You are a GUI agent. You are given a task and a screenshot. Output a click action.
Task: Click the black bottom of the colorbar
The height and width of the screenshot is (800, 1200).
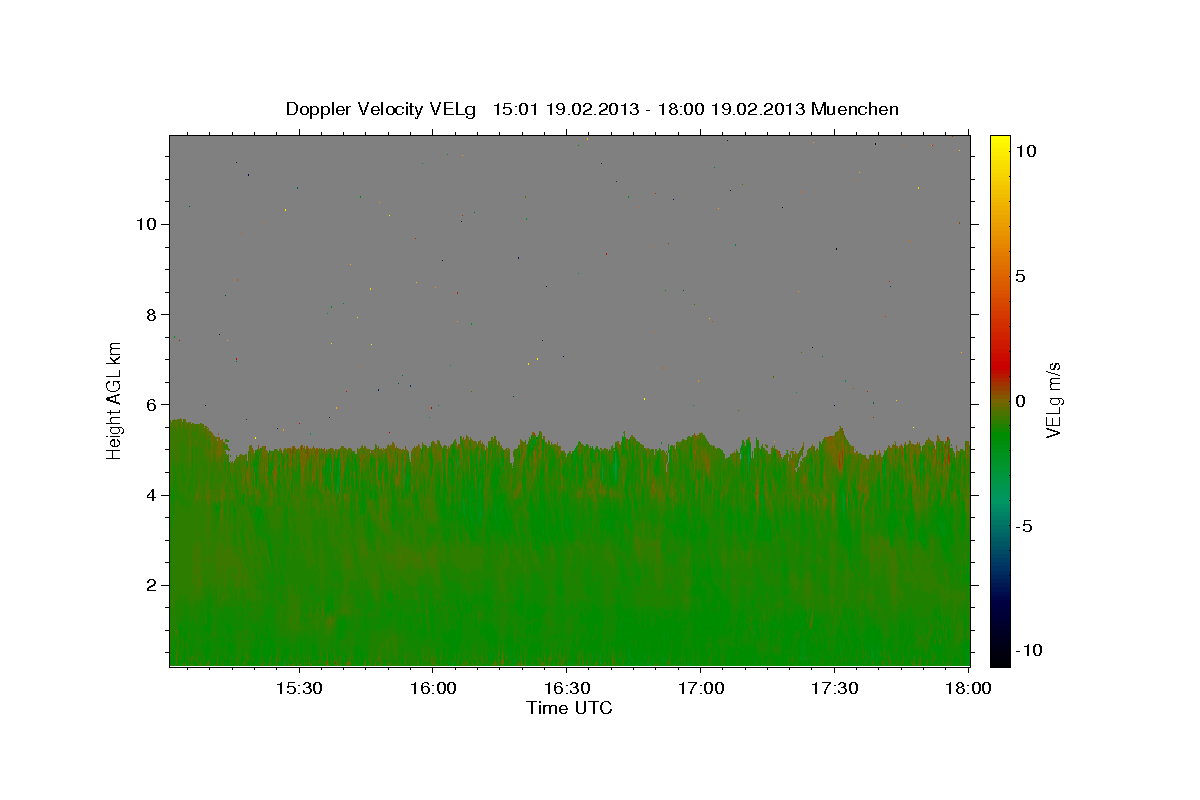(x=1000, y=656)
